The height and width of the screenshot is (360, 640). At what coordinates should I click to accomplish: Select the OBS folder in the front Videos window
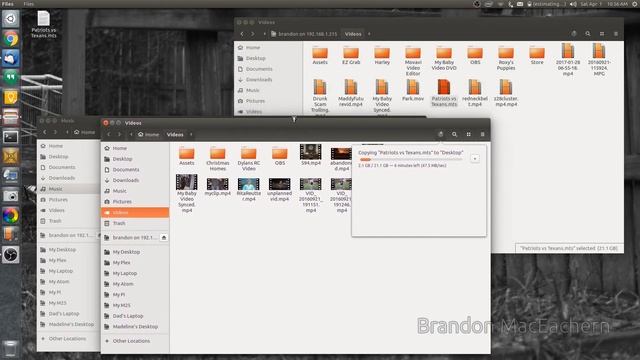(280, 156)
